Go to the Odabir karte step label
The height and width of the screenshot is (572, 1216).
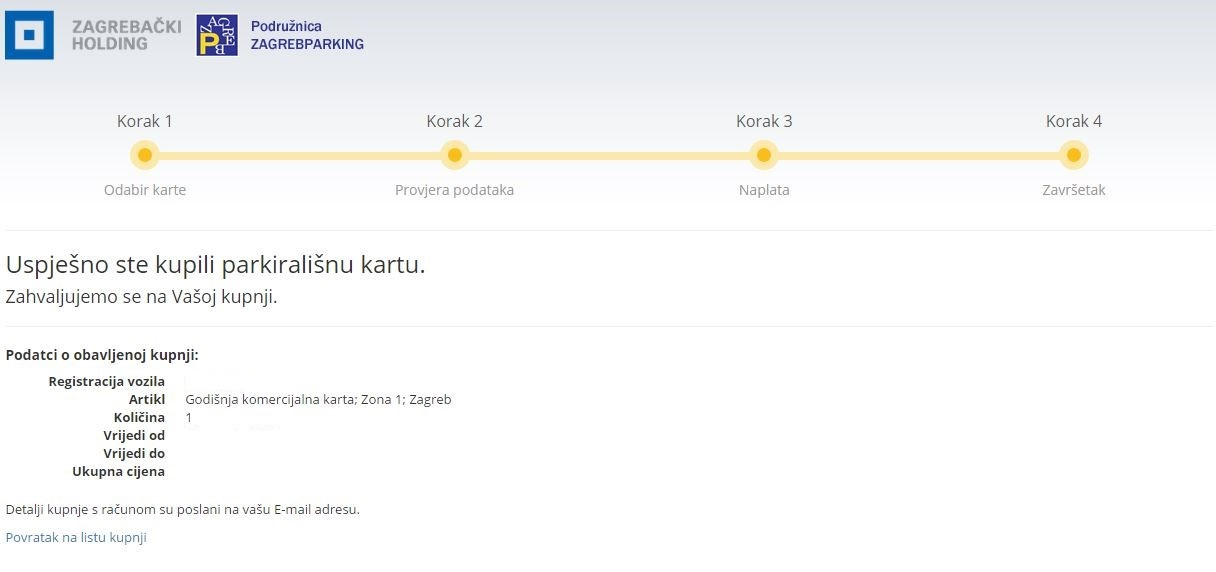point(145,190)
